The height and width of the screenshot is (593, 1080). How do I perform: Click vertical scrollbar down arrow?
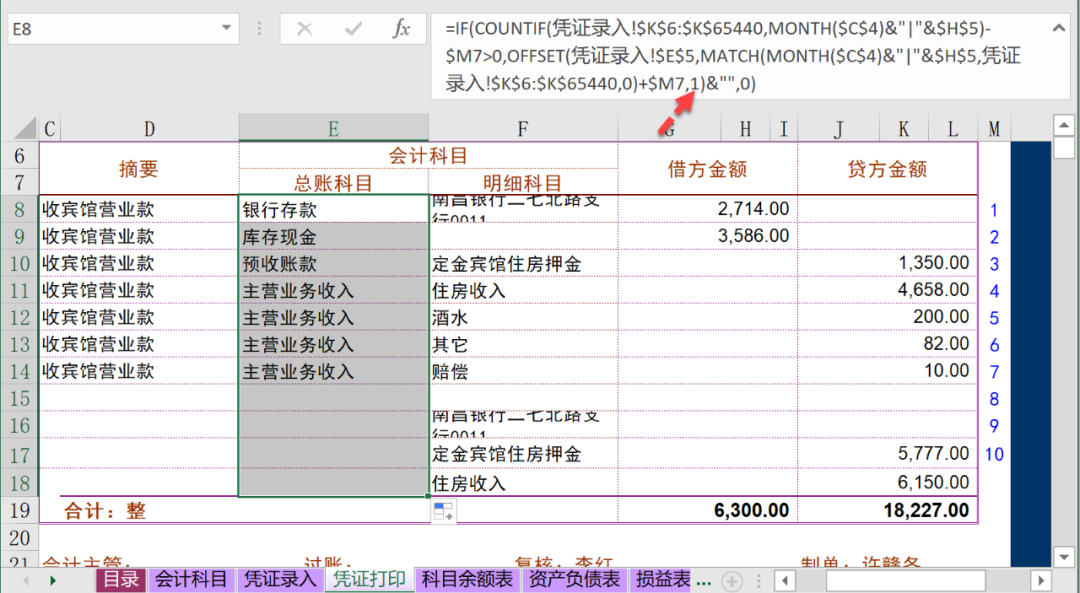pos(1064,556)
